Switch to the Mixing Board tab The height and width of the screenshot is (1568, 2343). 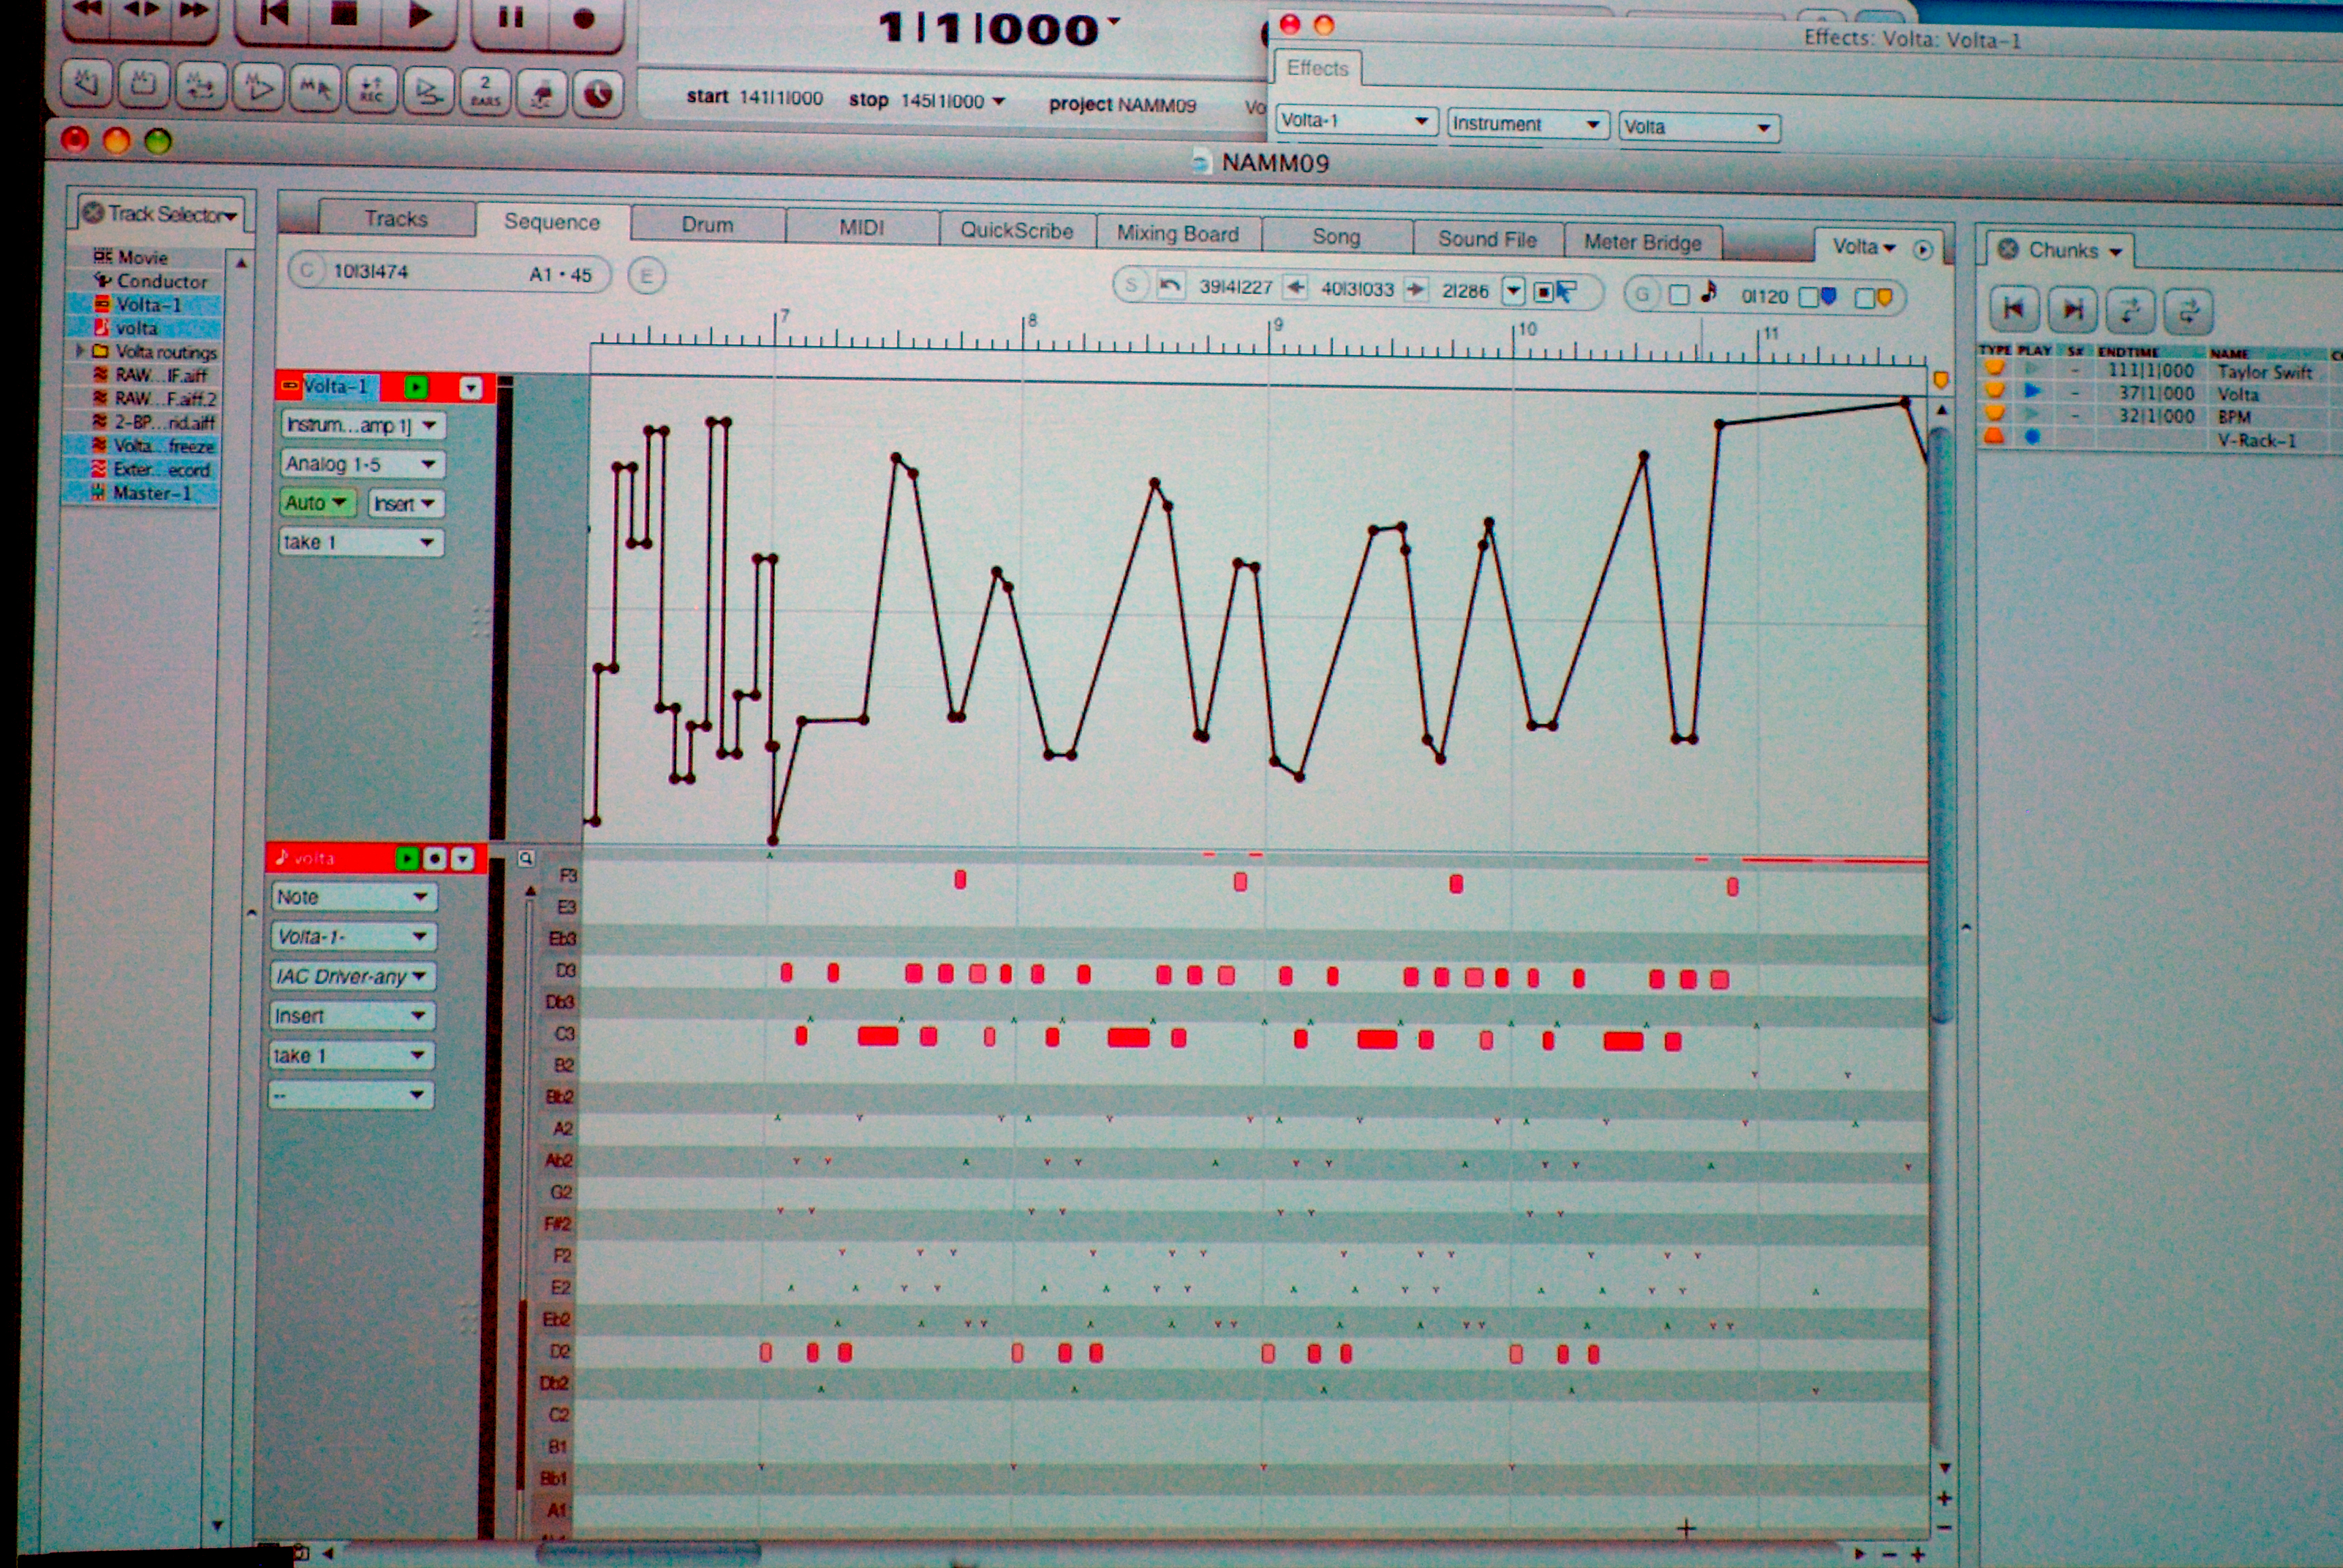(x=1177, y=234)
